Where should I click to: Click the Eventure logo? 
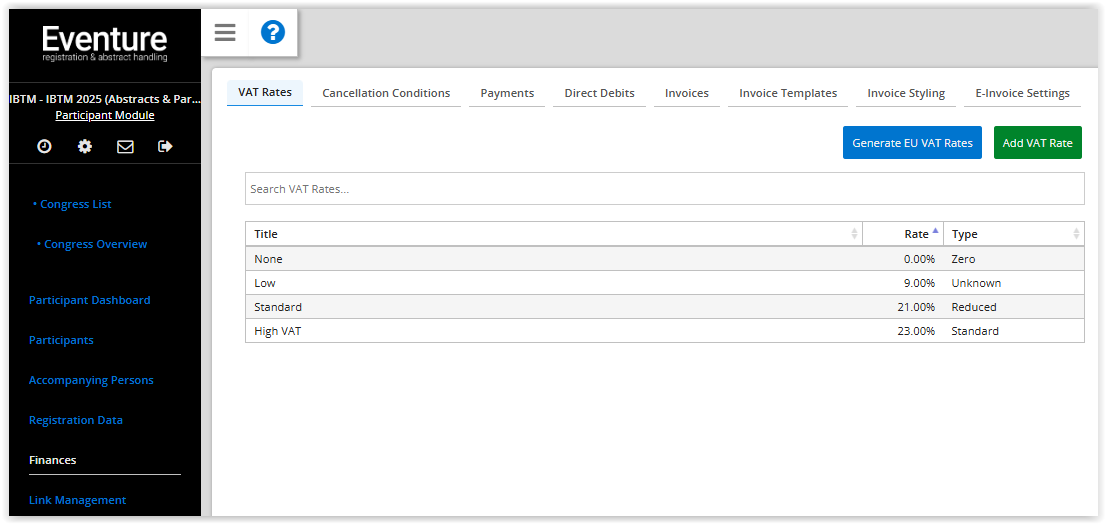105,43
